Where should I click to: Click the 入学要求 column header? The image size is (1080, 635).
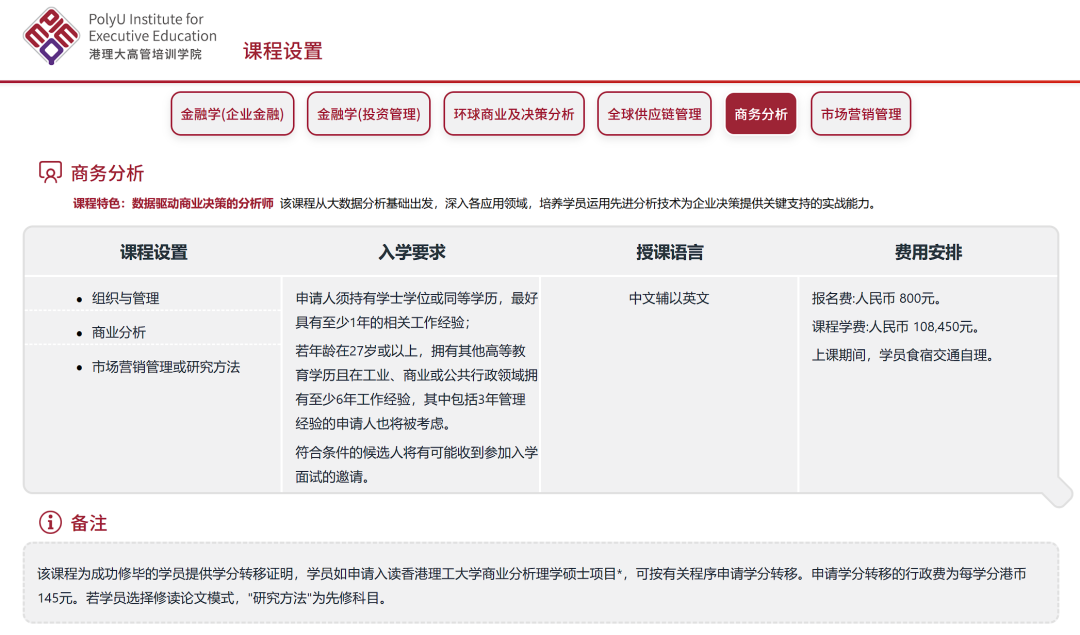(412, 252)
